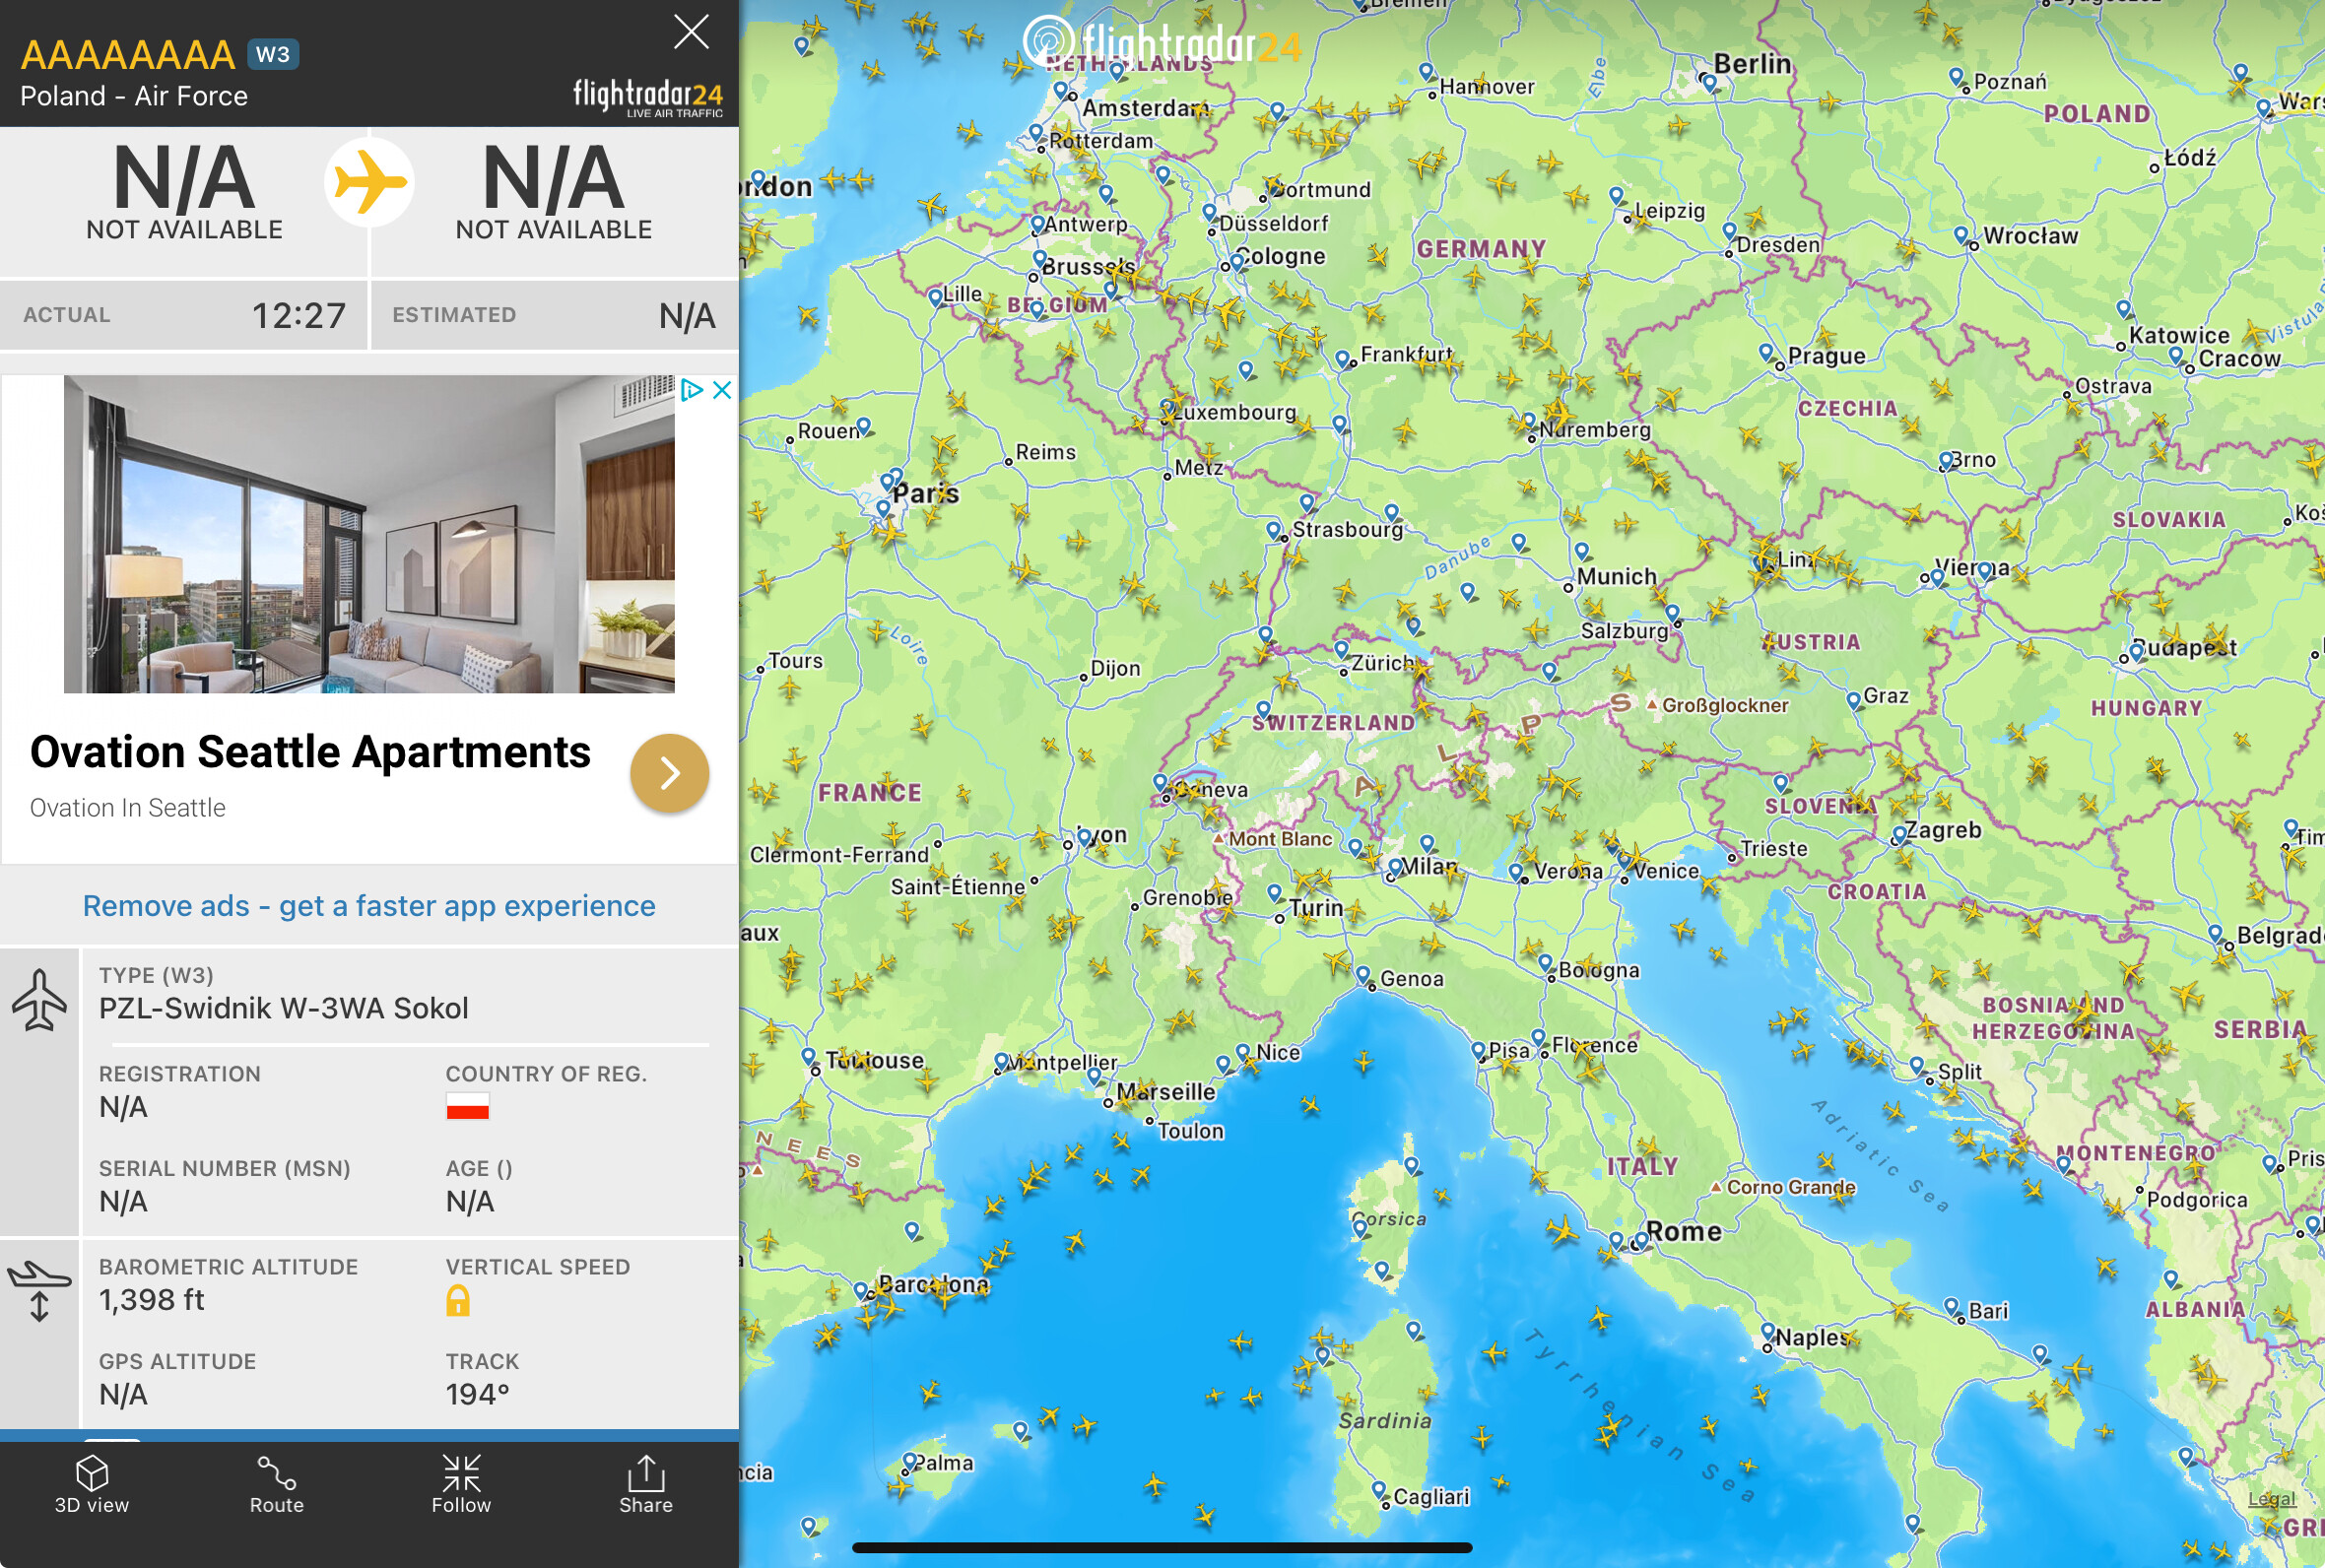The image size is (2325, 1568).
Task: Click the Poland flag icon
Action: click(467, 1107)
